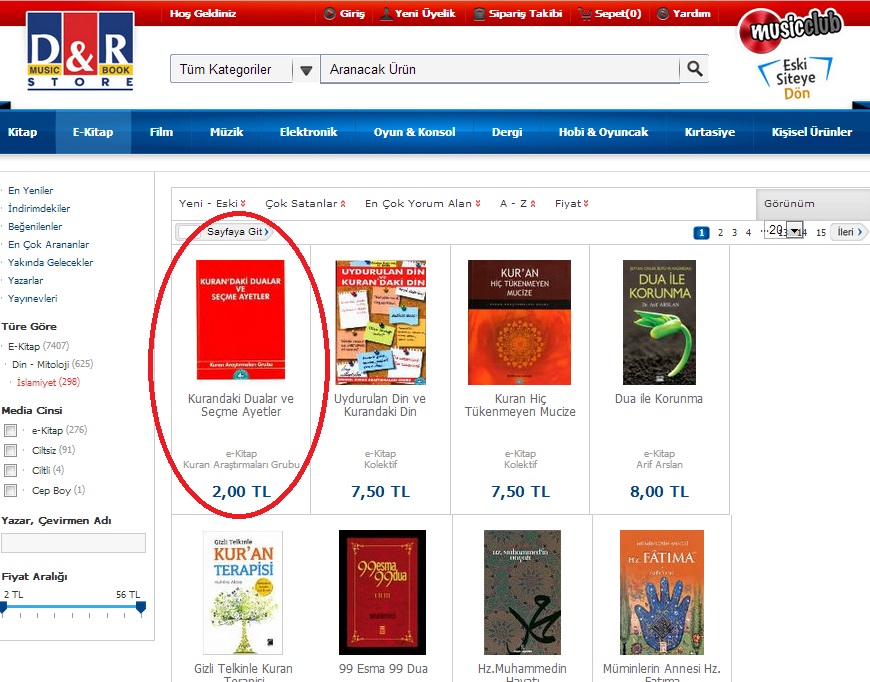Tick the Cep Boy checkbox
Viewport: 870px width, 682px height.
click(x=10, y=490)
